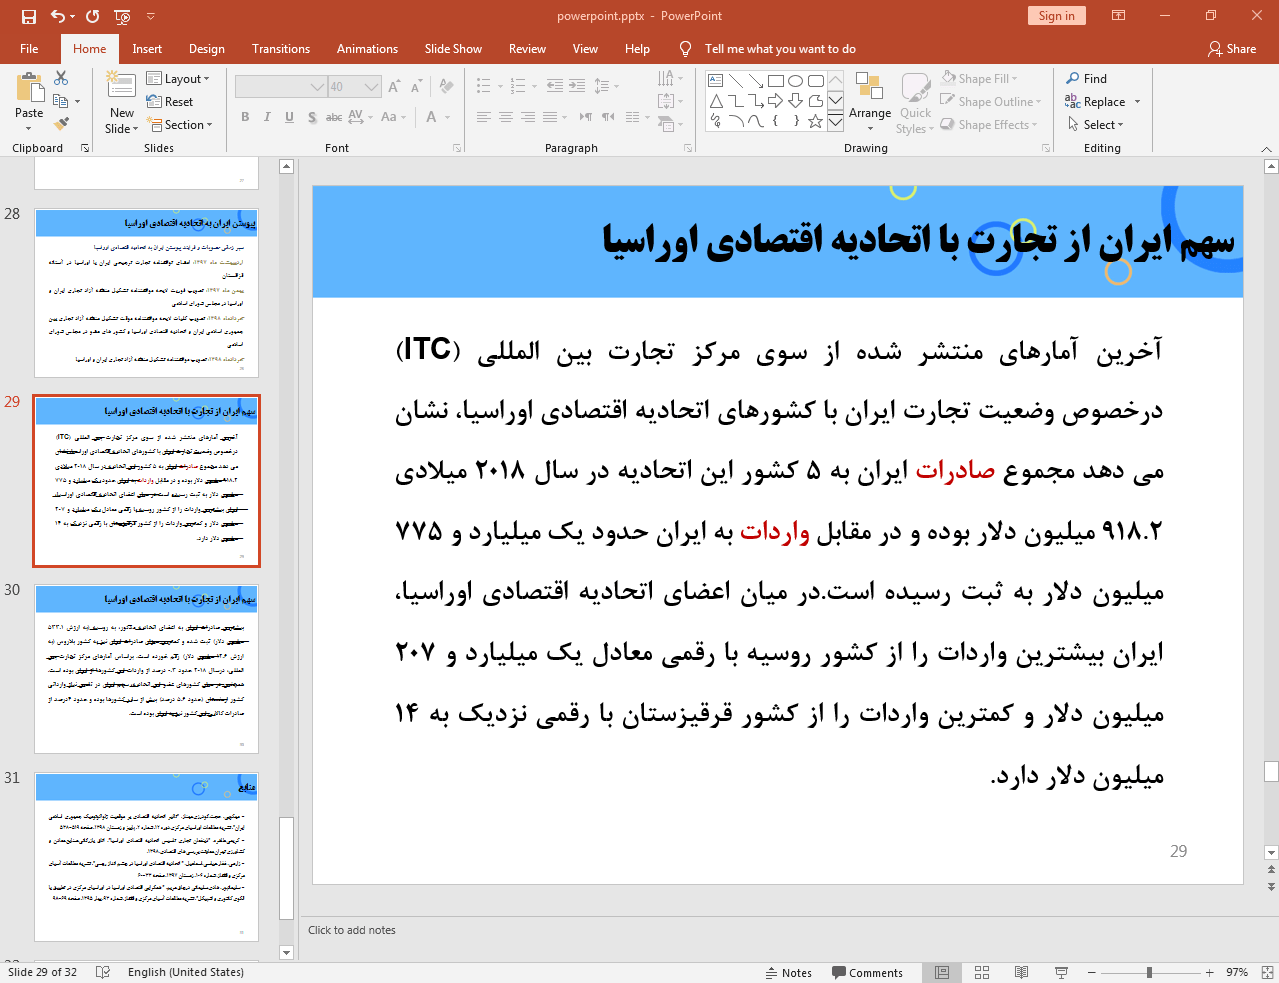Image resolution: width=1279 pixels, height=983 pixels.
Task: Select slide 30 thumbnail
Action: 146,668
